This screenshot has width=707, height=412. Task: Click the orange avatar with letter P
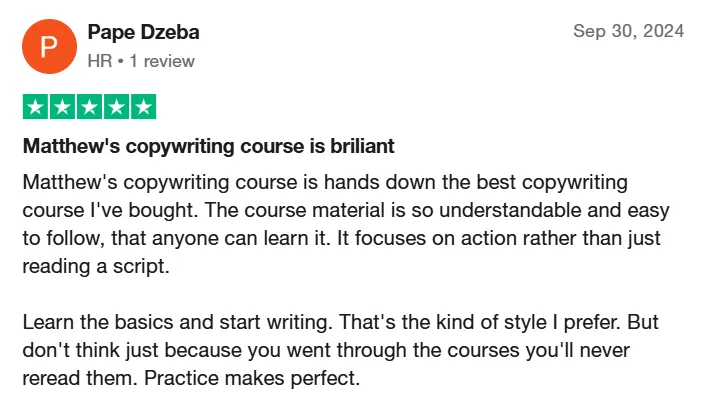(x=49, y=46)
